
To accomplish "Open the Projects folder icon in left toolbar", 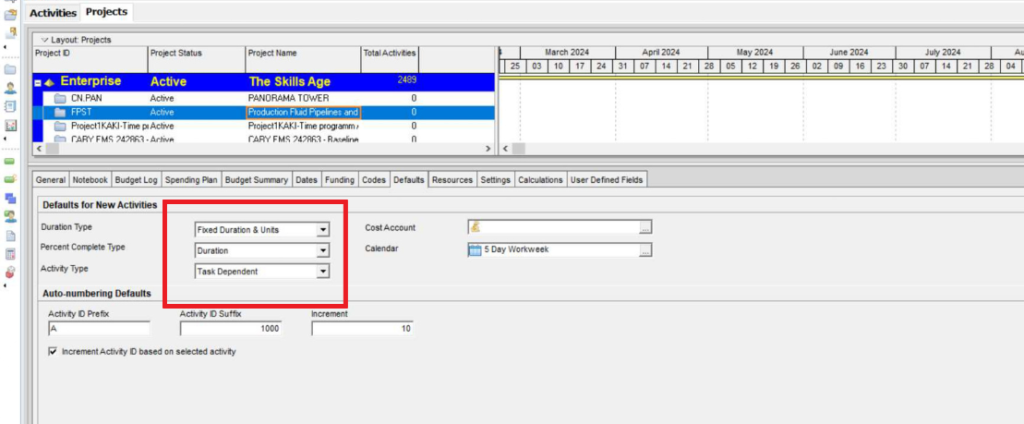I will (x=10, y=69).
